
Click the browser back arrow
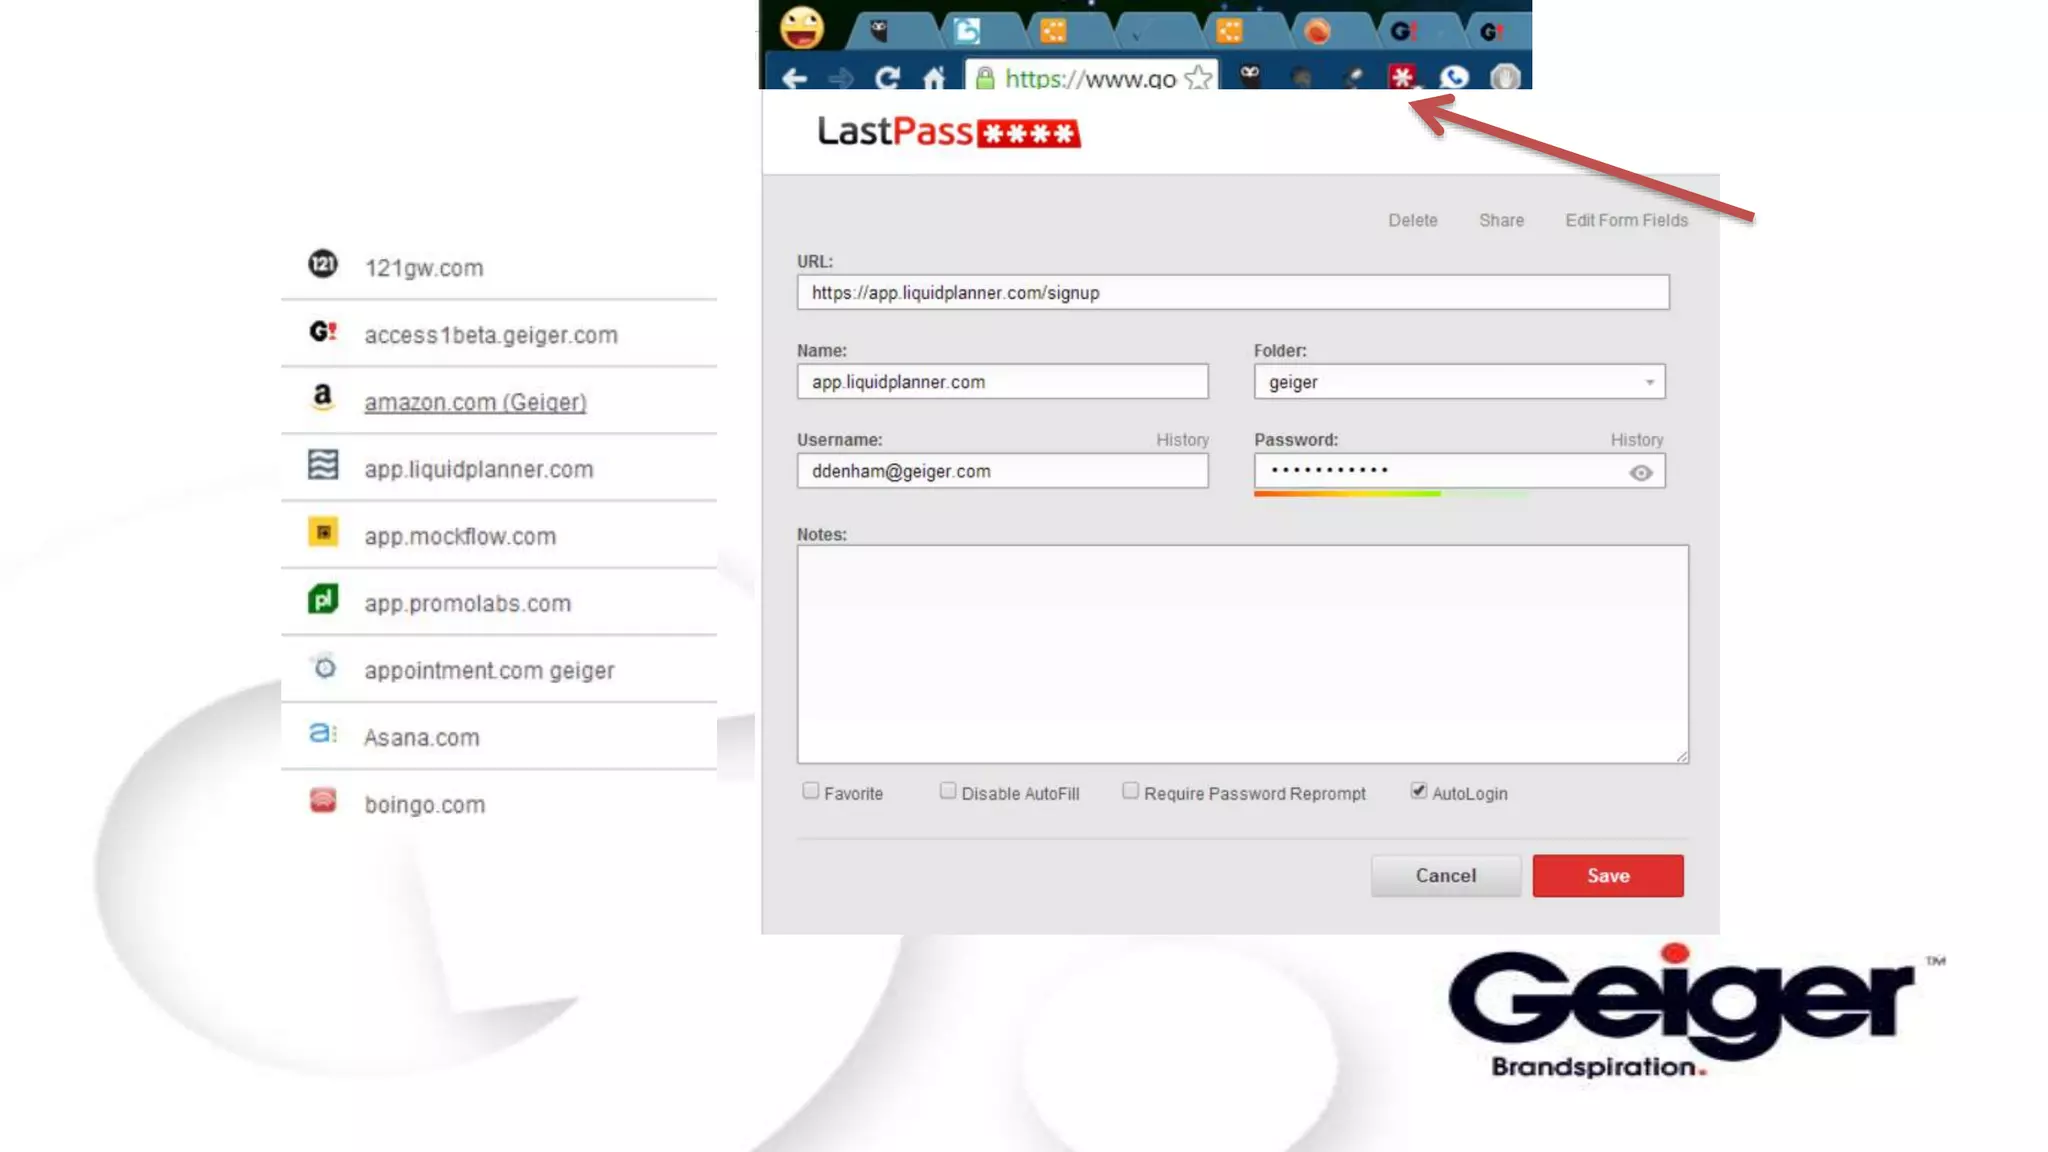[x=794, y=78]
